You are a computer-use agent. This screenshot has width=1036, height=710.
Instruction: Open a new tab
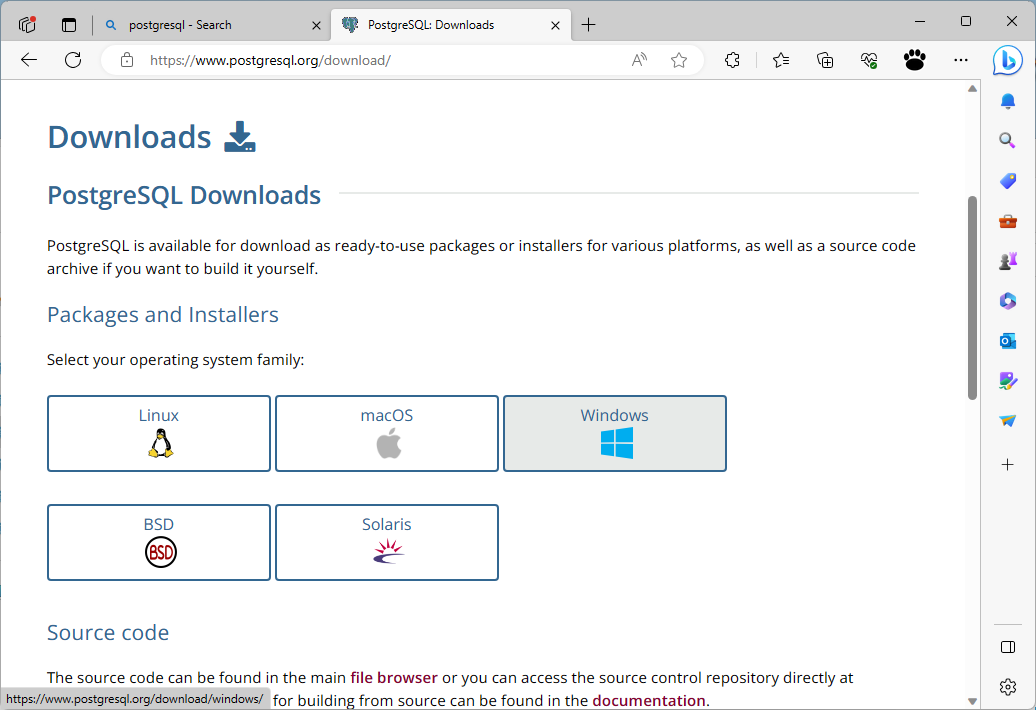(589, 25)
